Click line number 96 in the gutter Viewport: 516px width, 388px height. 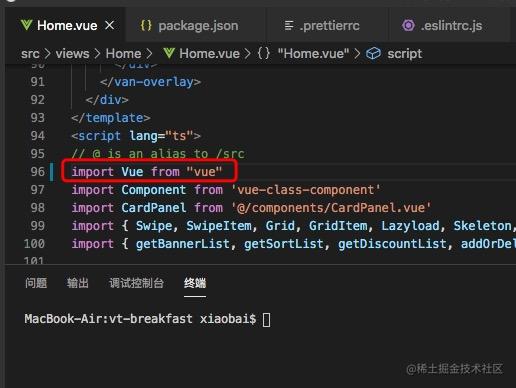[x=37, y=172]
